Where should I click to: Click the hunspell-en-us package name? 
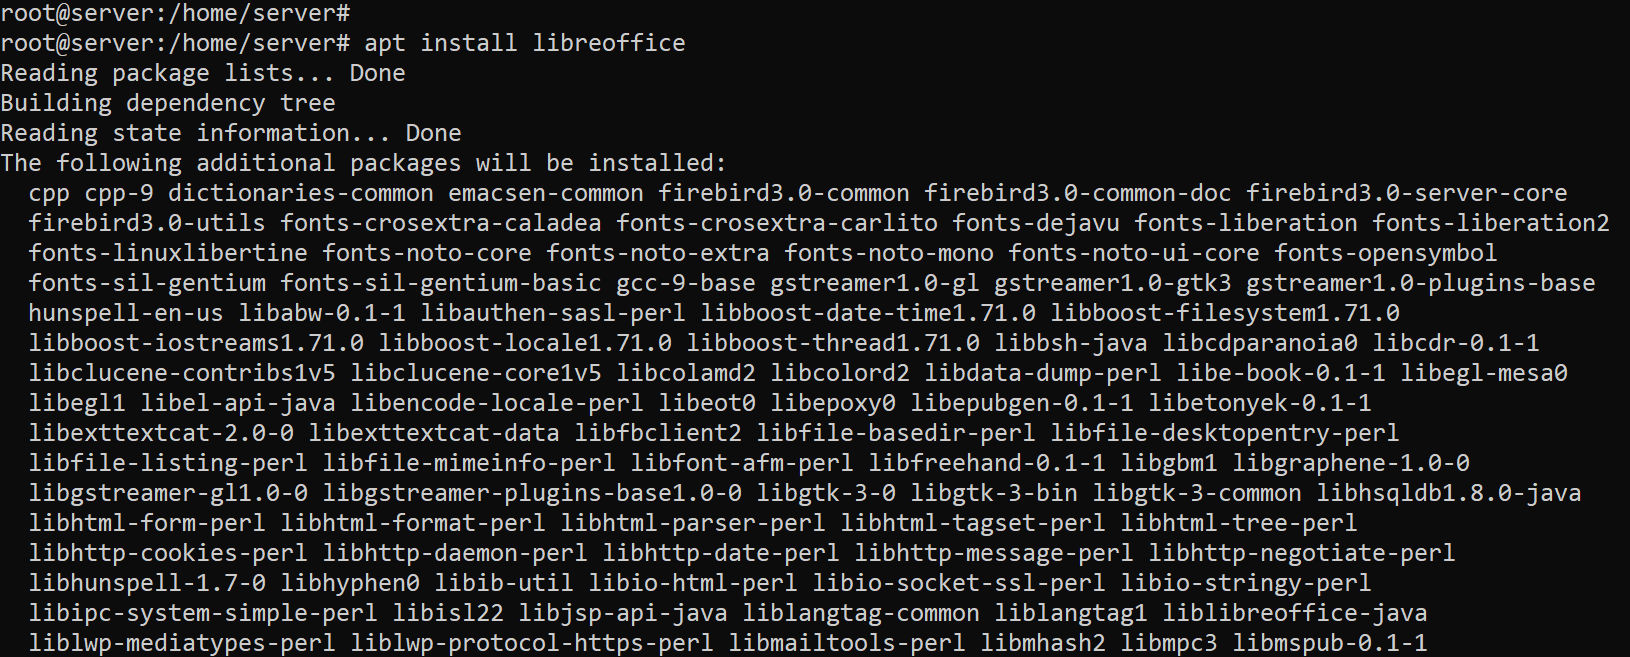click(x=126, y=313)
